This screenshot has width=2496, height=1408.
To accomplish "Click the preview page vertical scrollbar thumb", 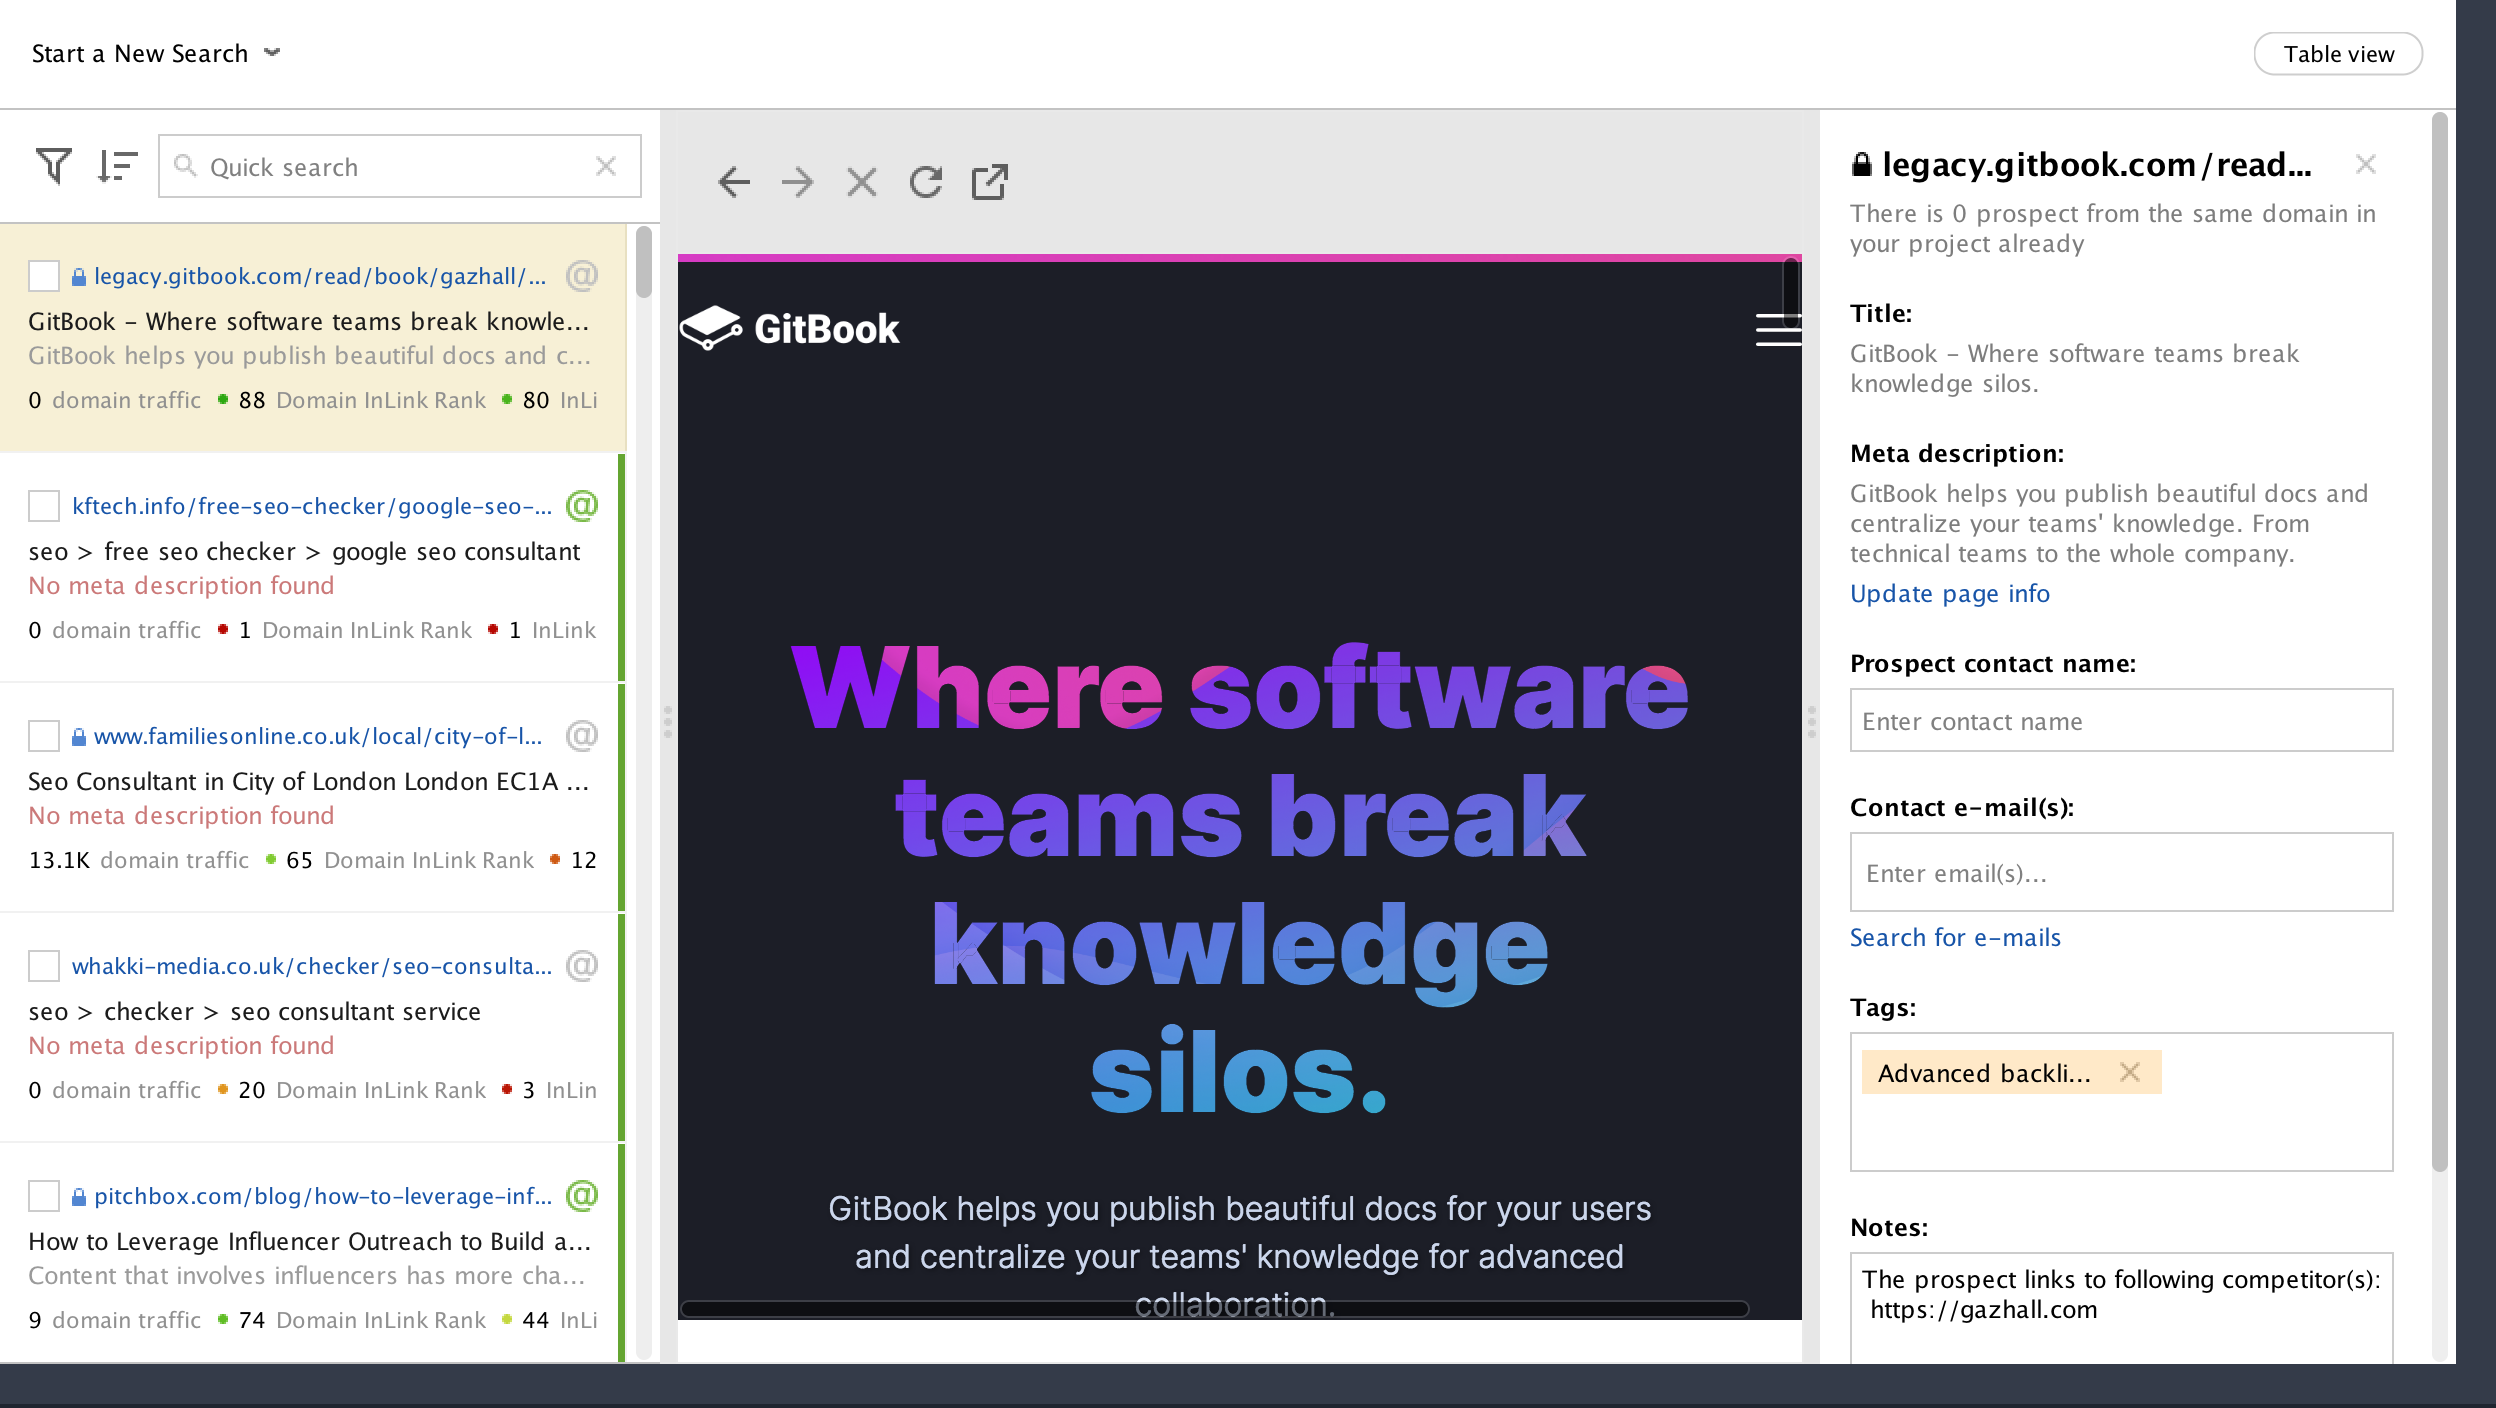I will point(1791,292).
